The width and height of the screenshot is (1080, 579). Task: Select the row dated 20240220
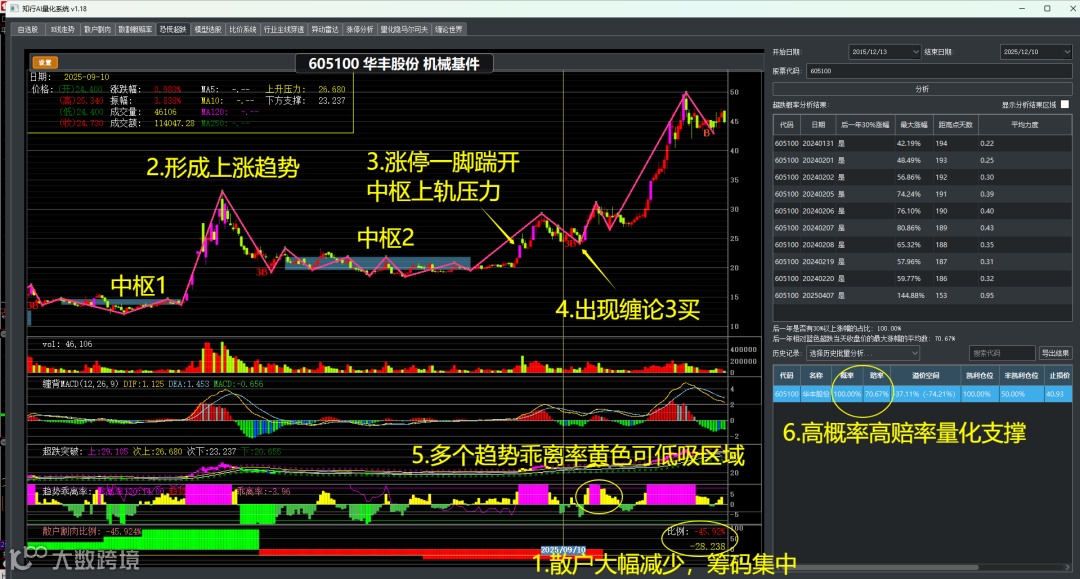tap(922, 278)
